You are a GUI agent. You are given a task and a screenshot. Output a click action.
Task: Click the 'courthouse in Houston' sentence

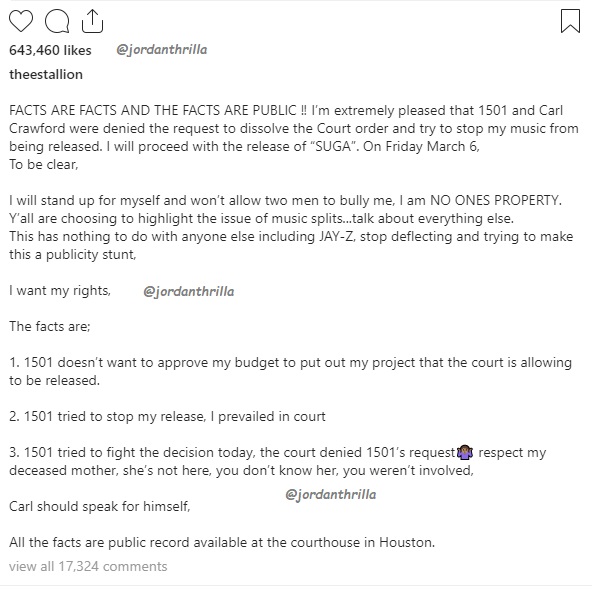222,542
